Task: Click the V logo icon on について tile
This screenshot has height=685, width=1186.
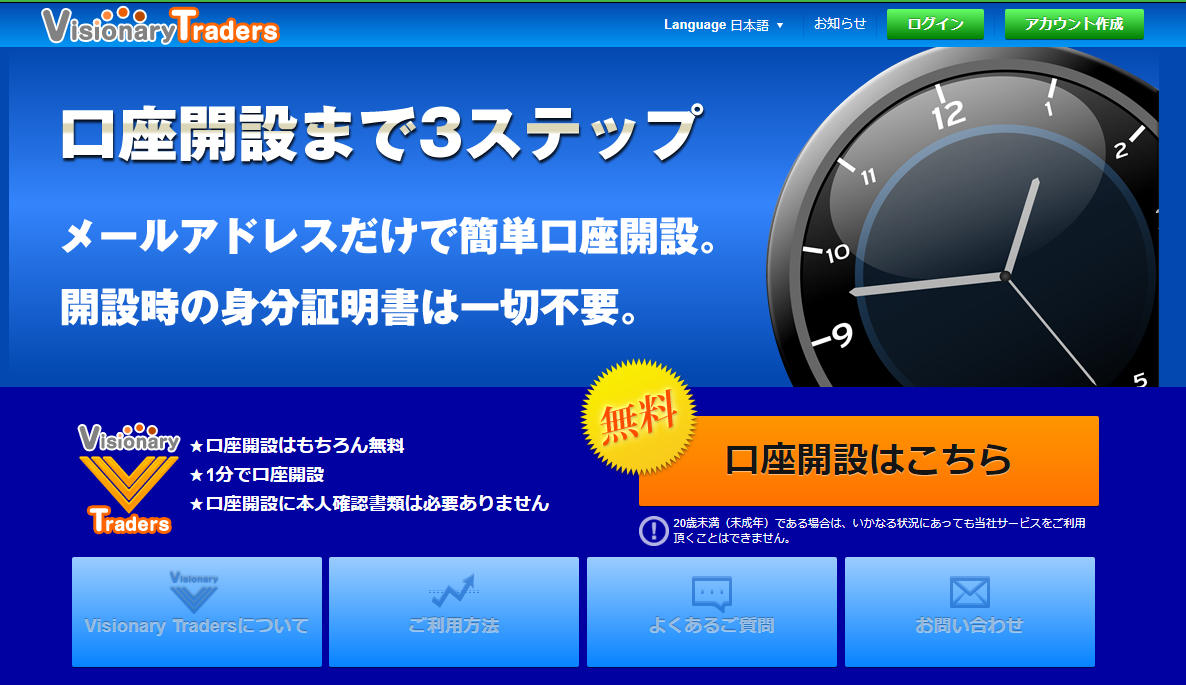Action: 194,592
